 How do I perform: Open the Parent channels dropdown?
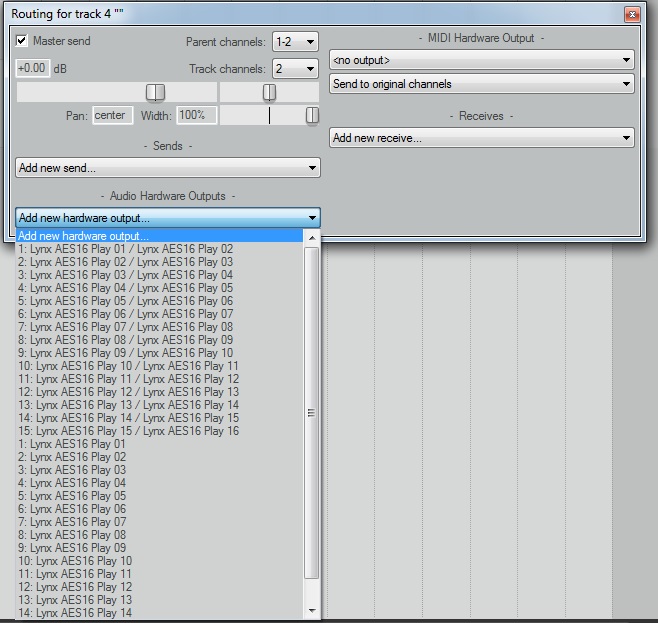pos(295,42)
